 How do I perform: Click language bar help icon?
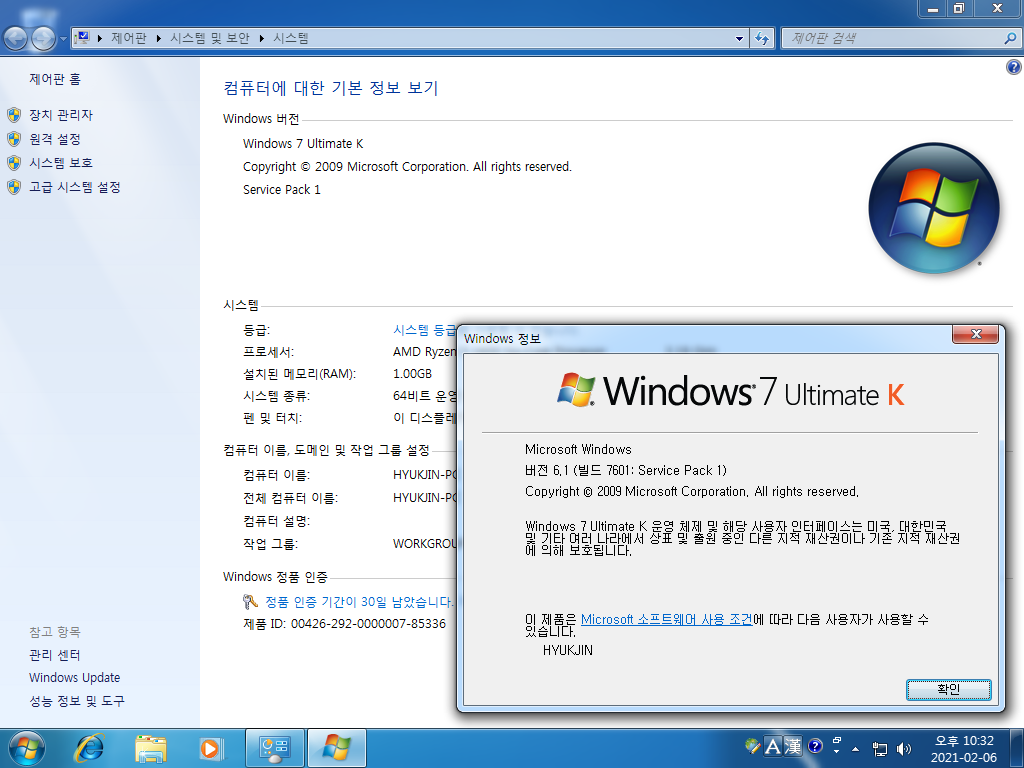point(815,745)
